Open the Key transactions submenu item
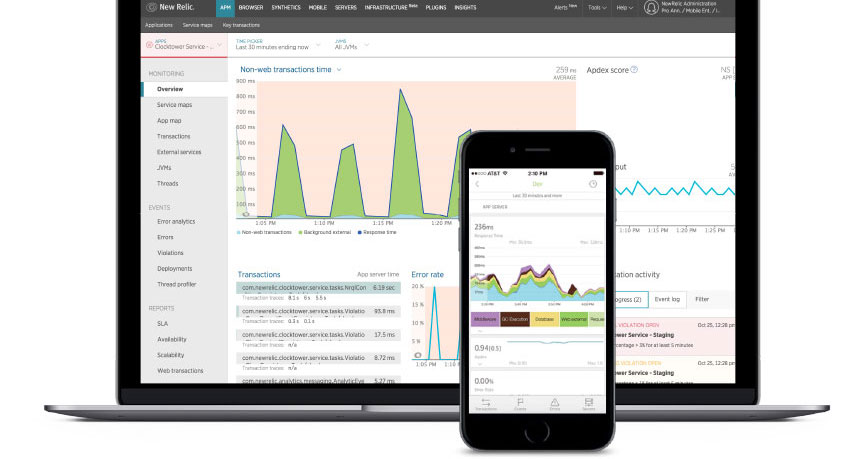861x459 pixels. tap(241, 25)
